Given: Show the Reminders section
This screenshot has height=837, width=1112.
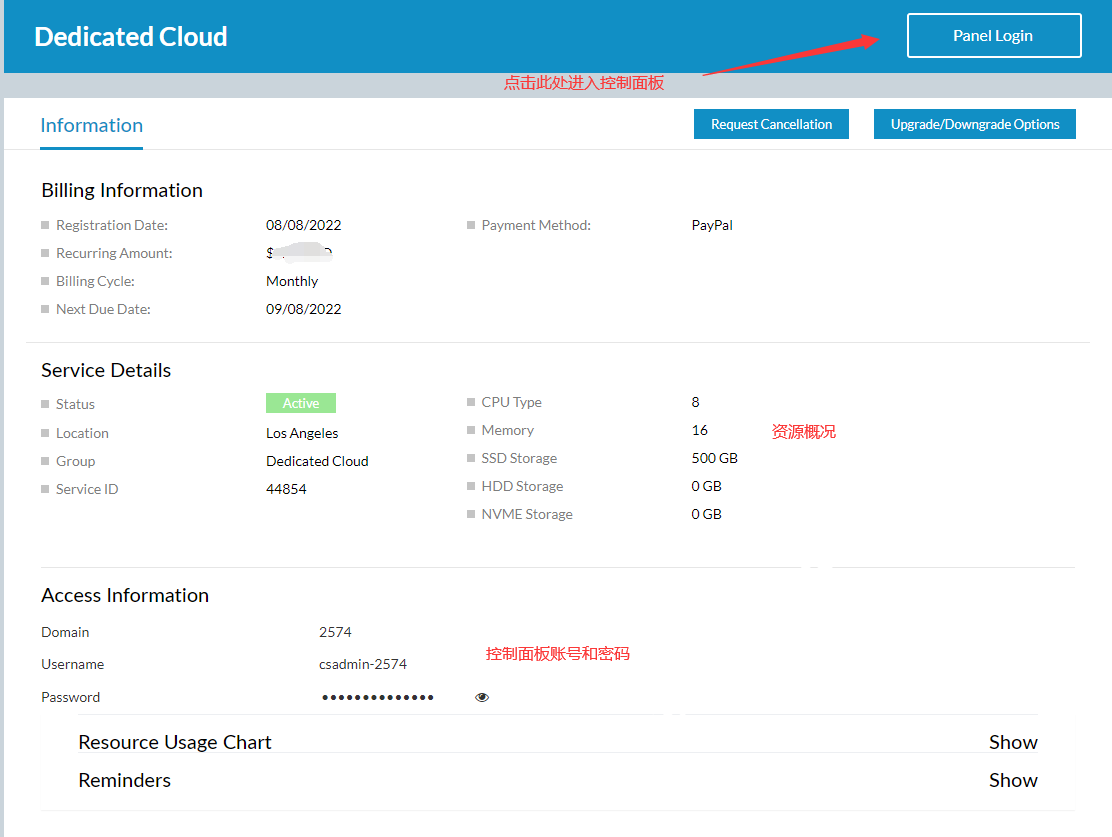Looking at the screenshot, I should 1012,780.
